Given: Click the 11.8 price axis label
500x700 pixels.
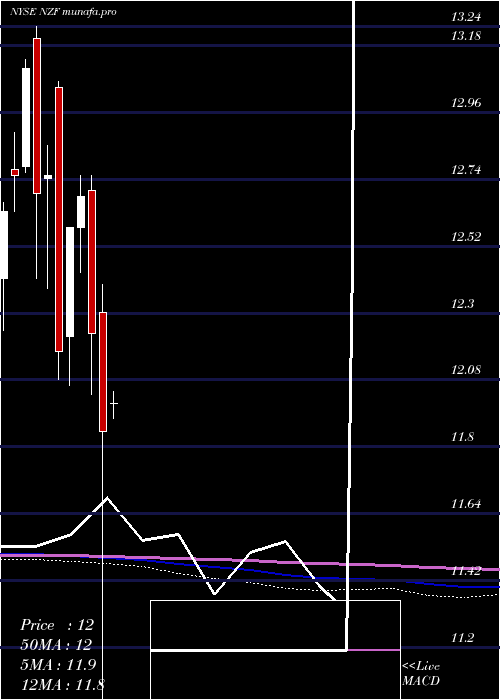Looking at the screenshot, I should coord(463,437).
